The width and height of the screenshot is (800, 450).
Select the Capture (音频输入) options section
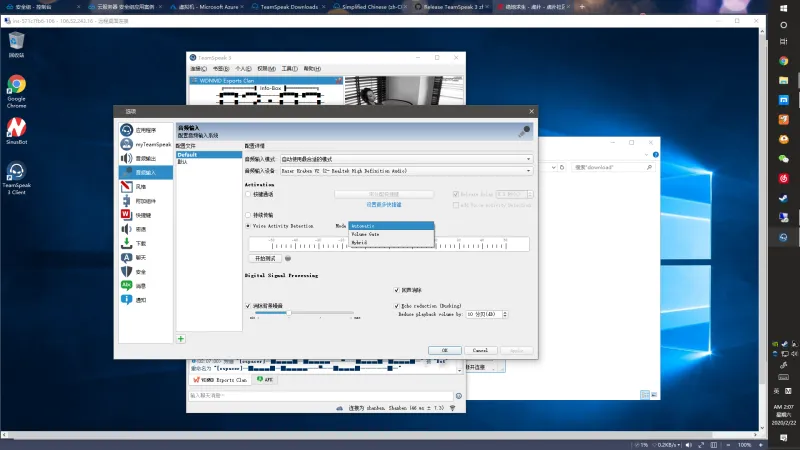(x=145, y=172)
